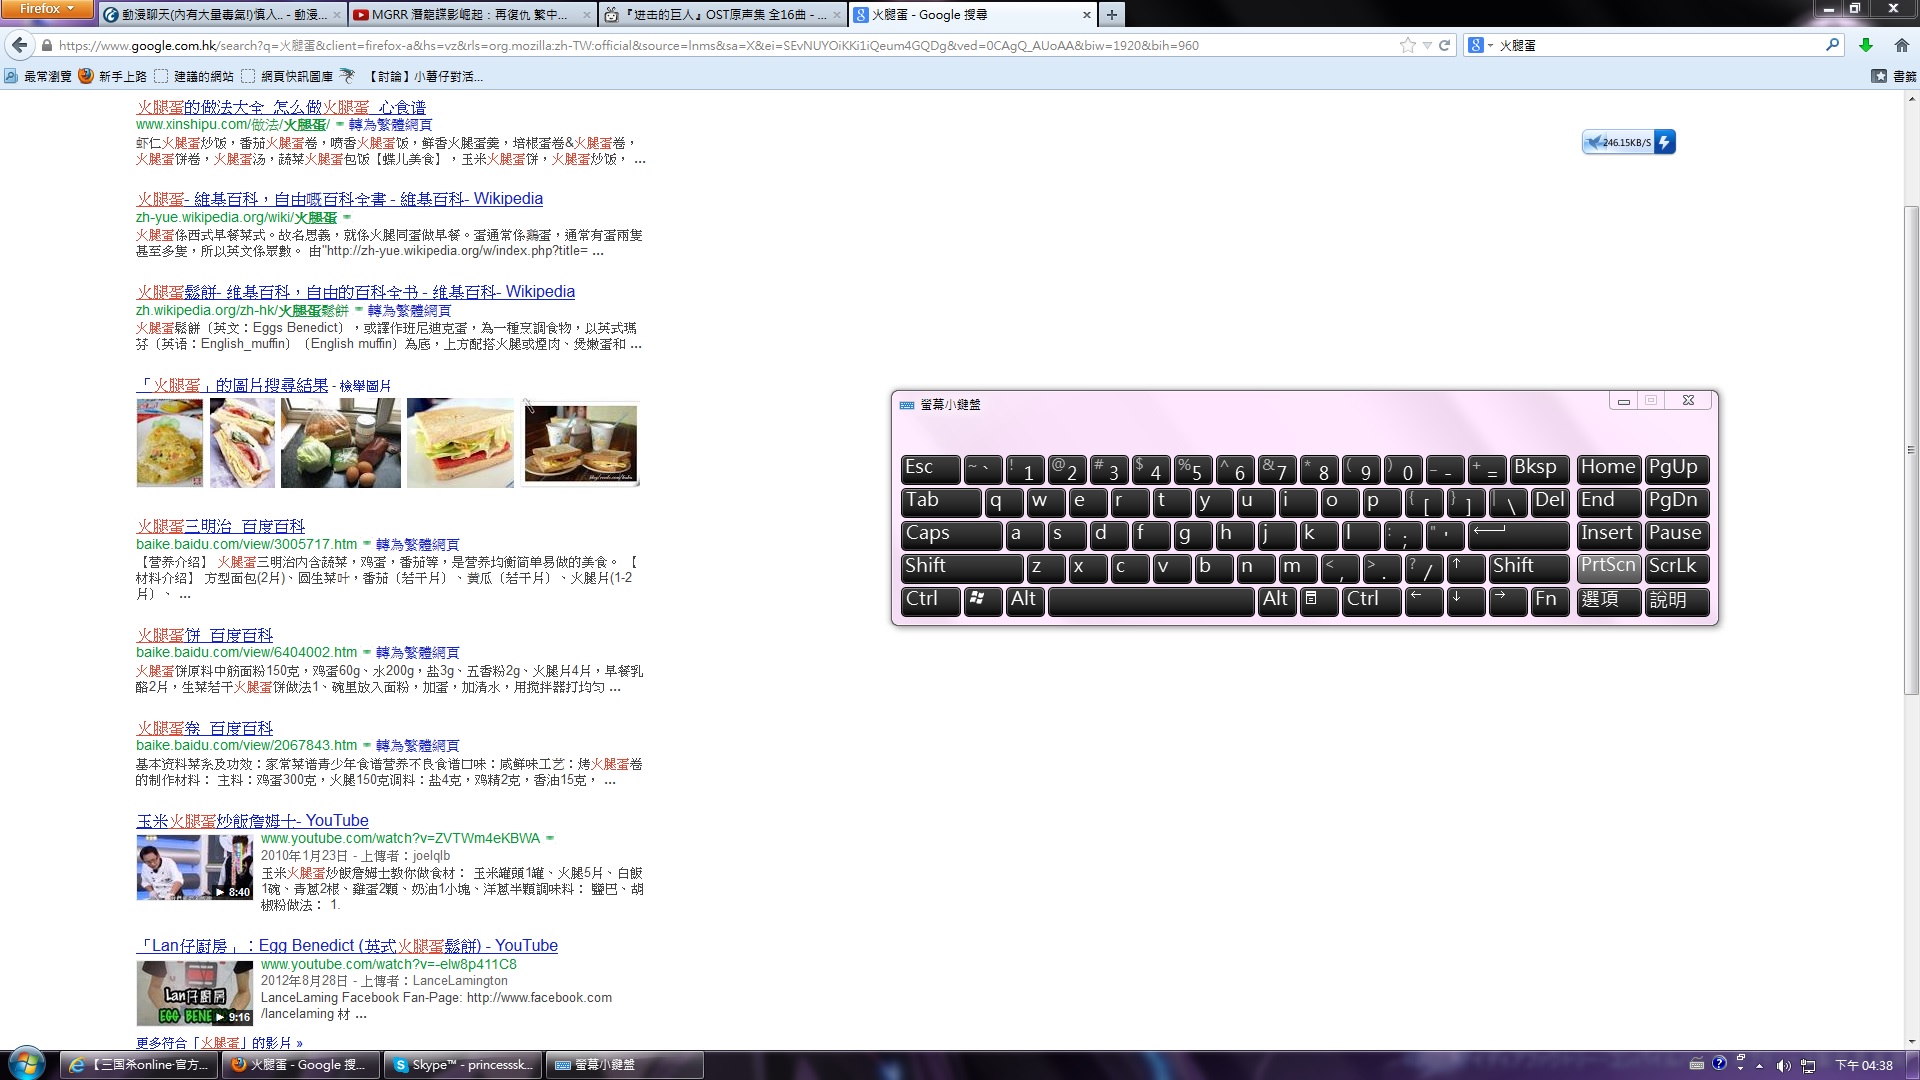Open the 火腿蛋鬆餅 Wikipedia result
The height and width of the screenshot is (1080, 1920).
[356, 292]
